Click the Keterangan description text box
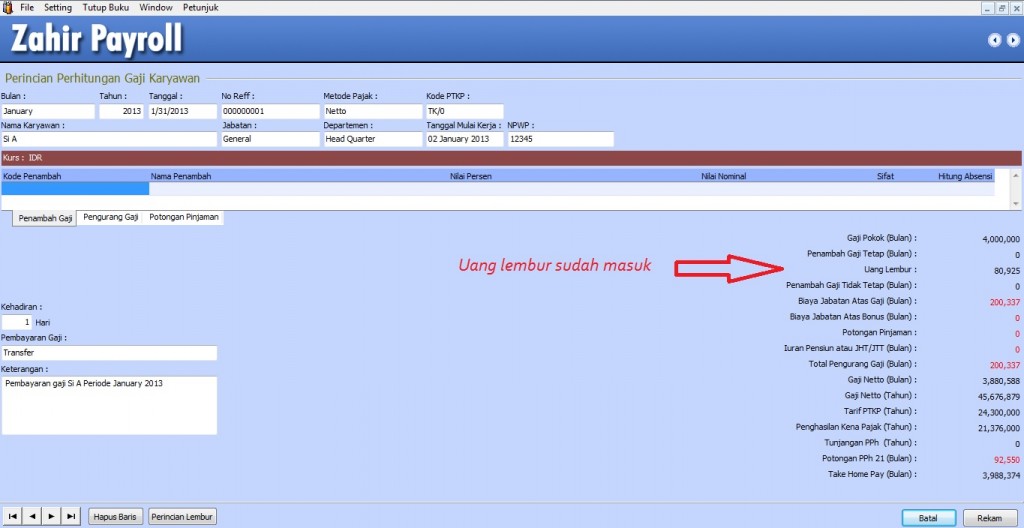Image resolution: width=1024 pixels, height=528 pixels. tap(109, 405)
